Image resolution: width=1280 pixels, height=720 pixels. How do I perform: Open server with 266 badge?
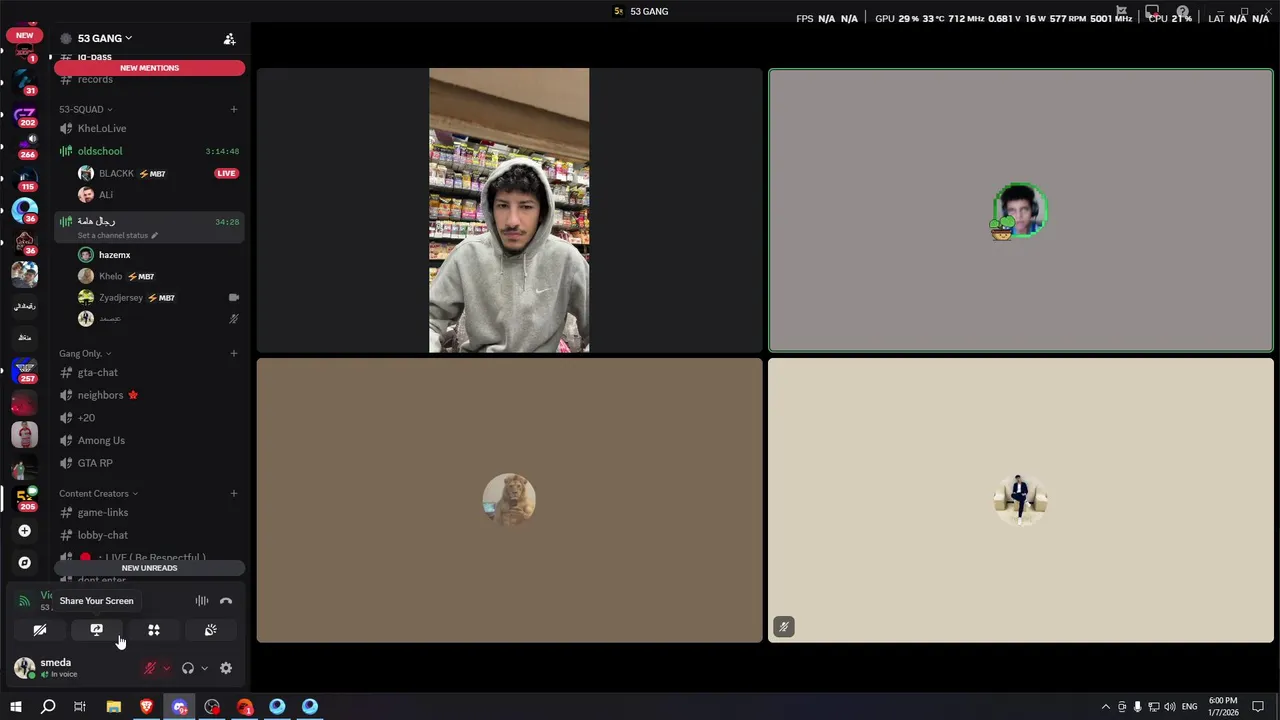pyautogui.click(x=25, y=148)
